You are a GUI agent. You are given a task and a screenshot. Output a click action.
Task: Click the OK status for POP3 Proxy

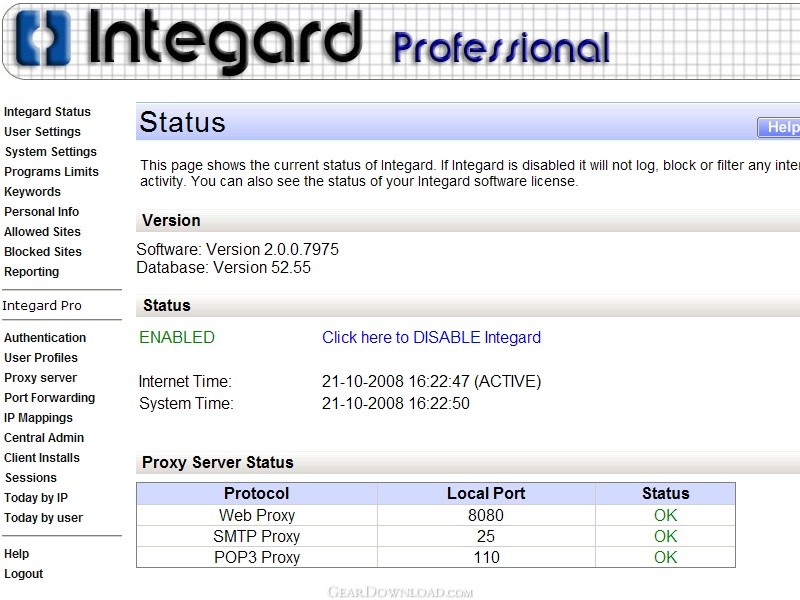665,557
